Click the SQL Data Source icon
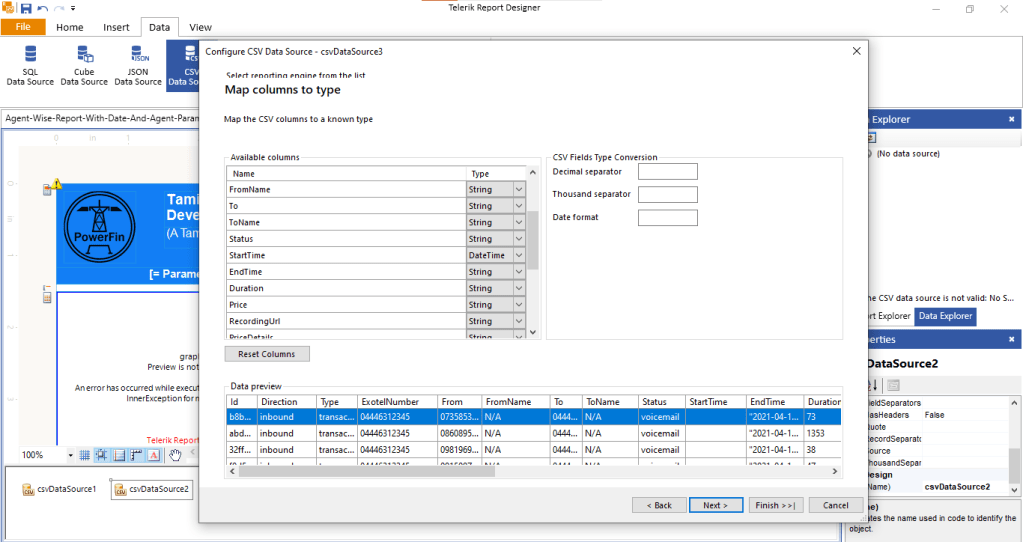Viewport: 1023px width, 542px height. pyautogui.click(x=30, y=55)
